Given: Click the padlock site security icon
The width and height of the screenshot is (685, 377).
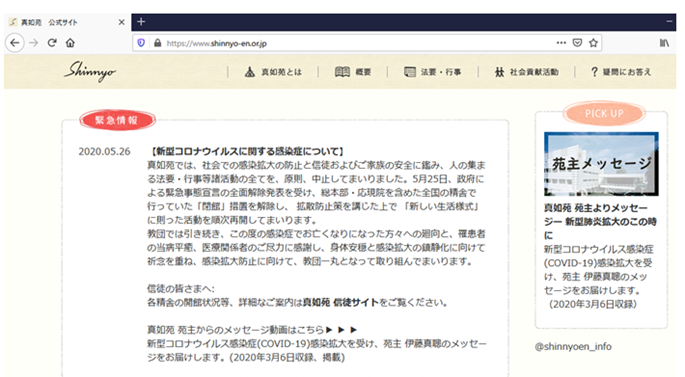Looking at the screenshot, I should [157, 43].
